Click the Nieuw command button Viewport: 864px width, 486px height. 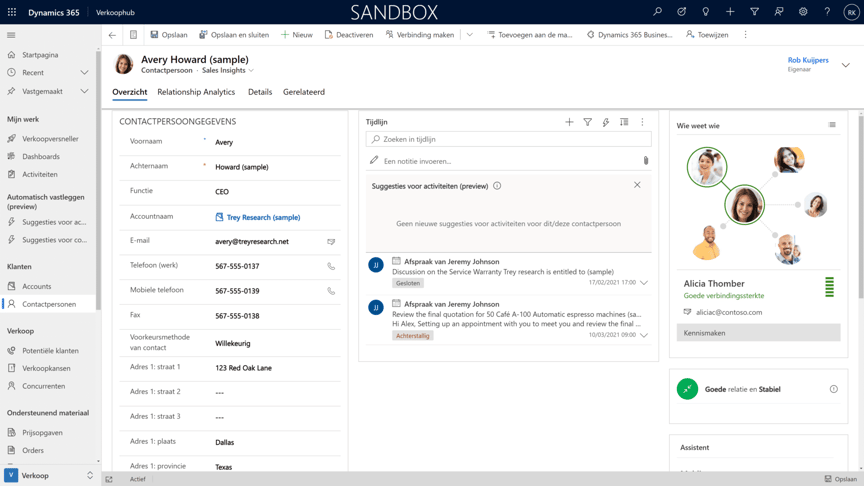296,35
